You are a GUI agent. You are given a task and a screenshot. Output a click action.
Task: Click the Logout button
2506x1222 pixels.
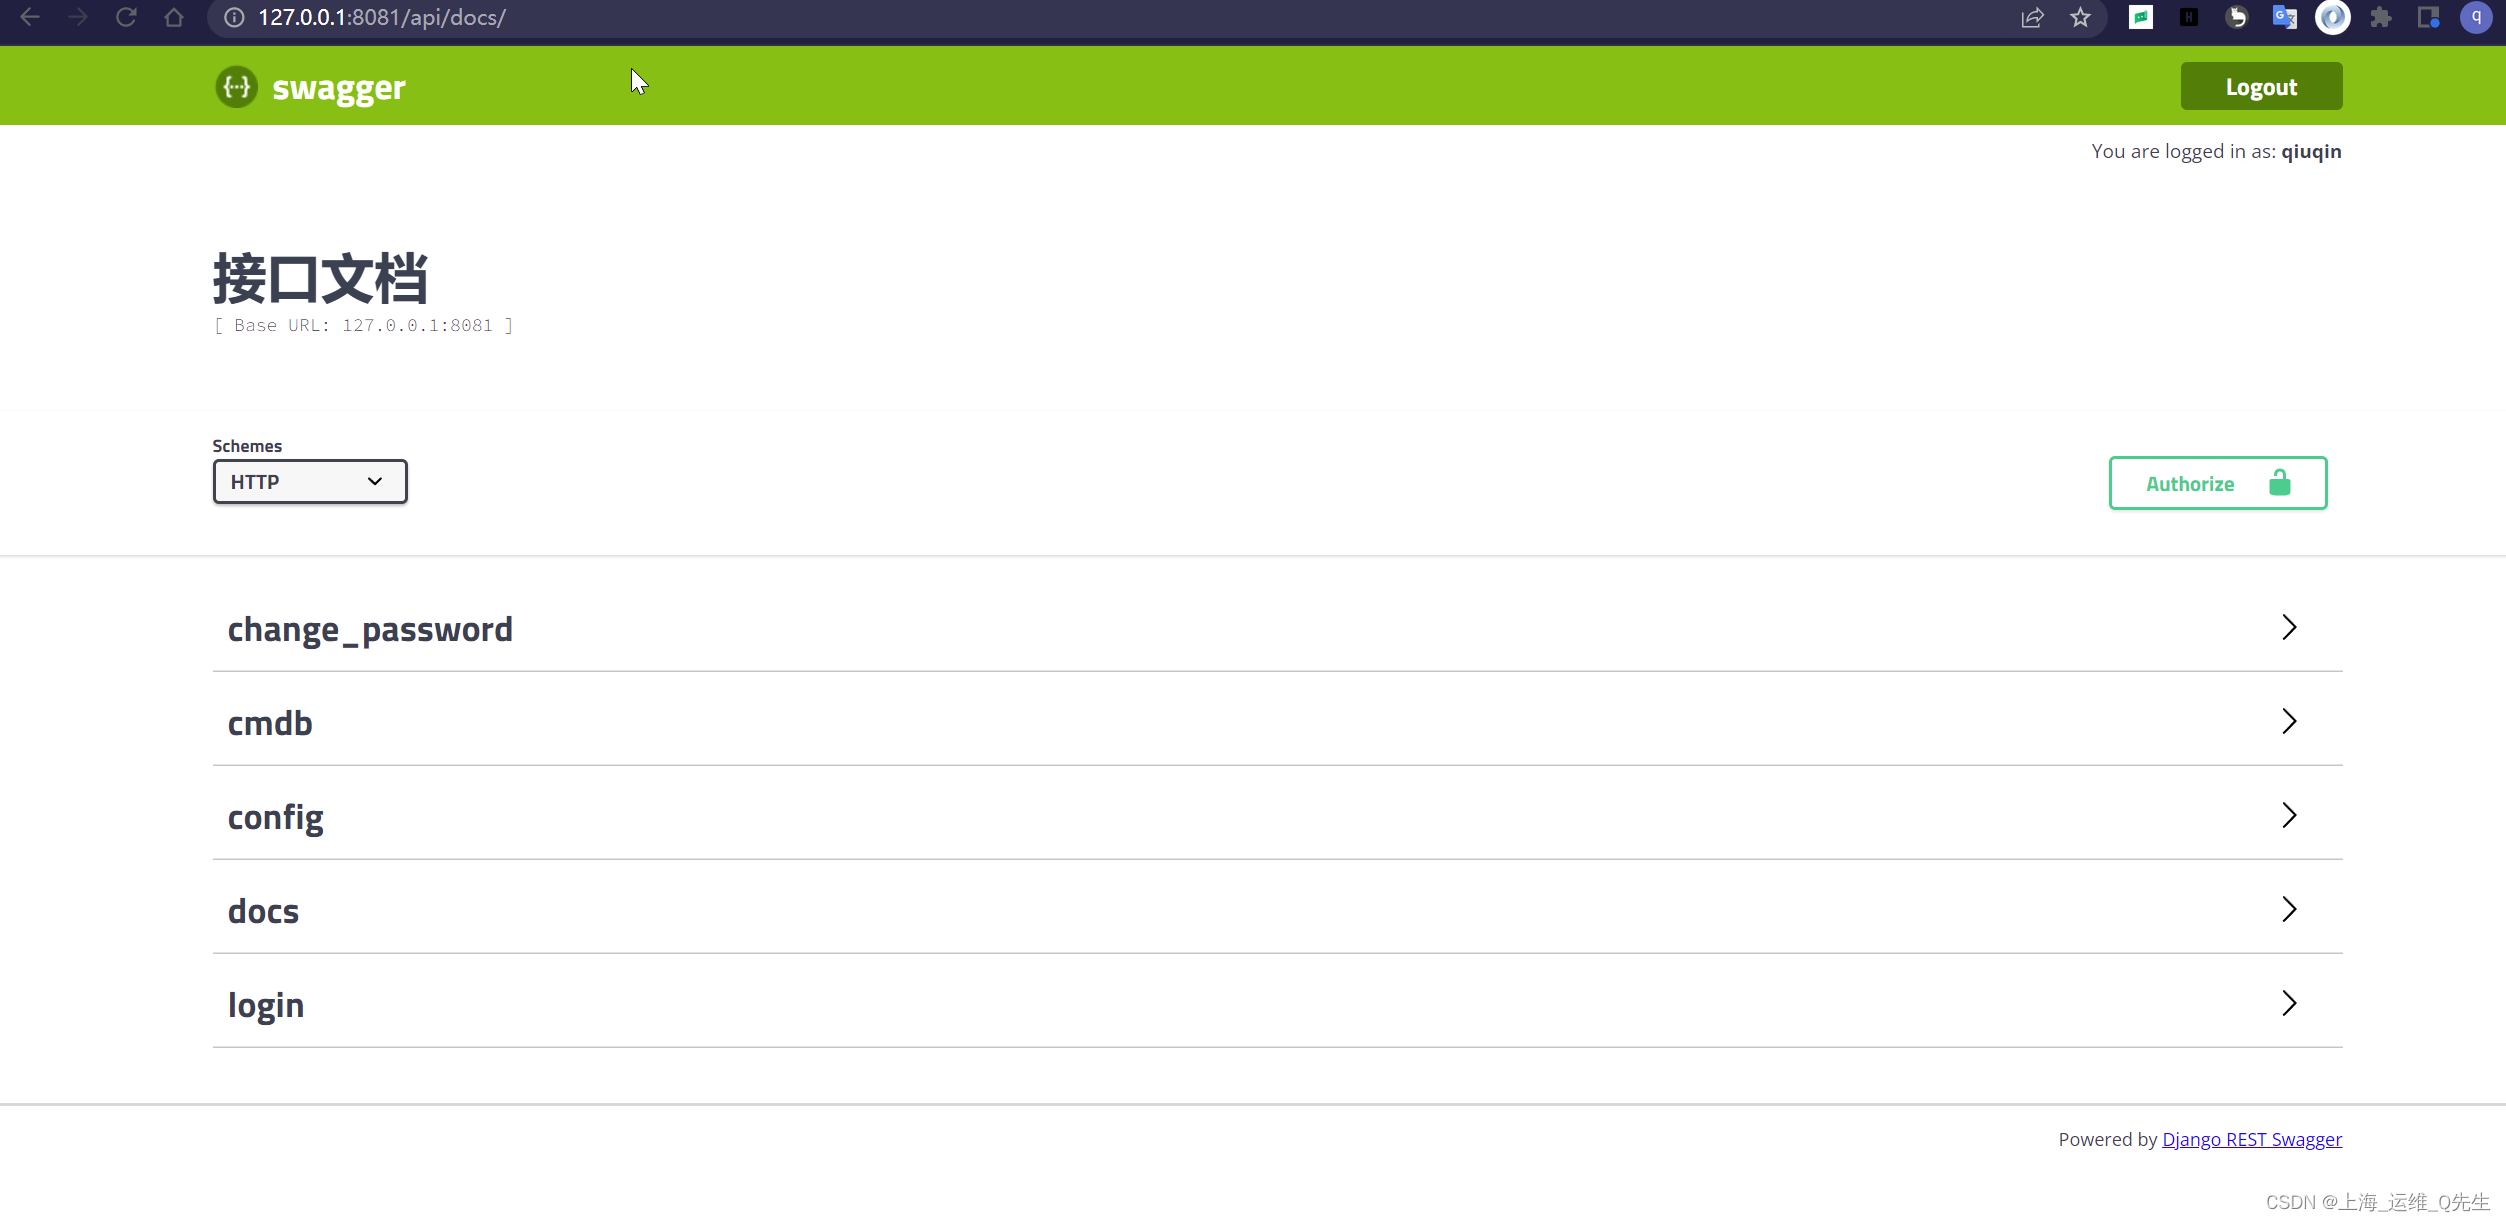tap(2261, 86)
